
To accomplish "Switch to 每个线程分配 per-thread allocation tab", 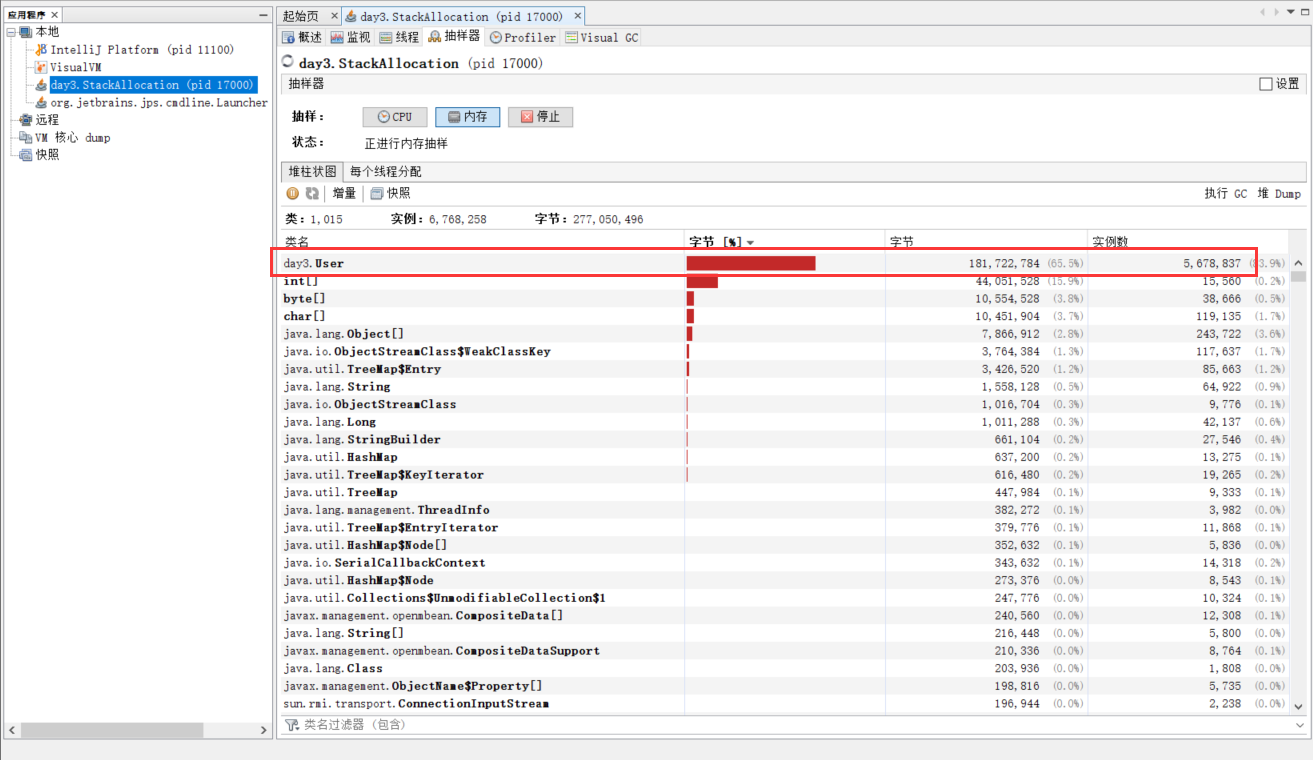I will tap(385, 171).
